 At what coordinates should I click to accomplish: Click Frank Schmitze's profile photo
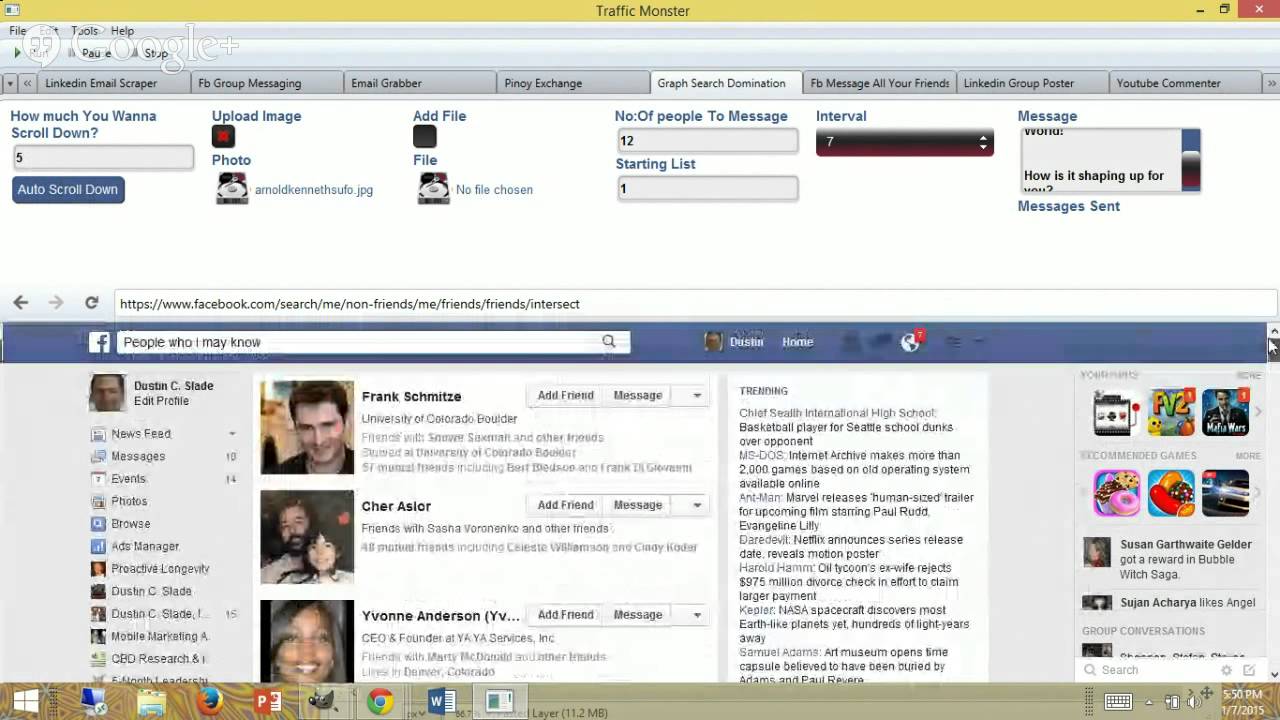tap(307, 427)
